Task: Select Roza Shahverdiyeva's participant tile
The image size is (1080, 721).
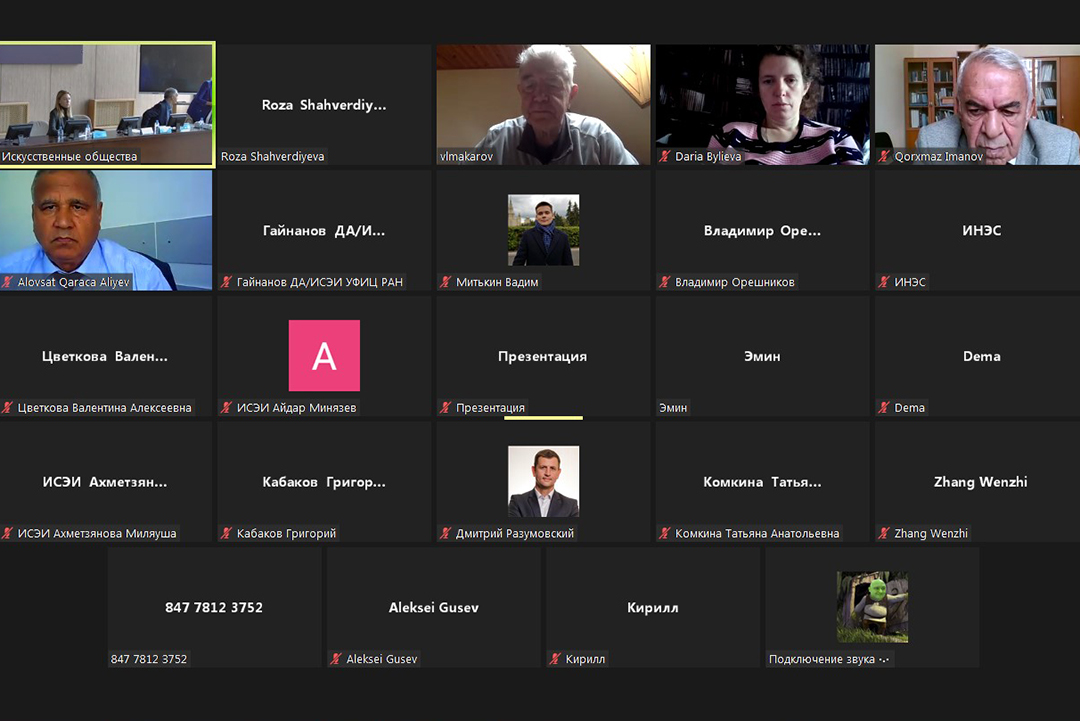Action: 324,104
